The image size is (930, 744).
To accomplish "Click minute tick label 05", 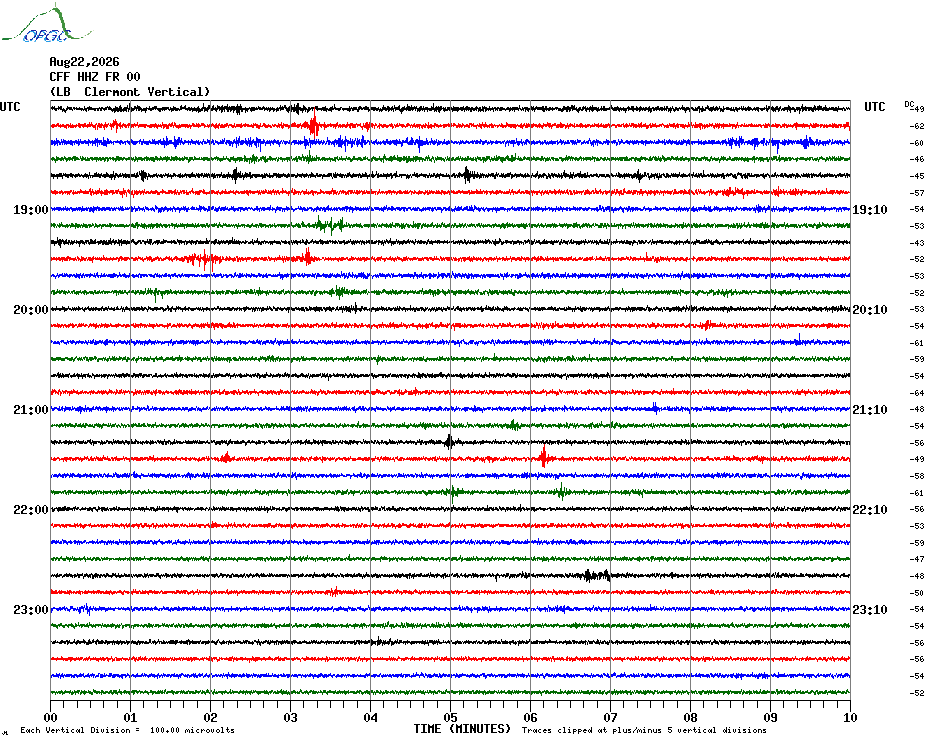I will (450, 717).
